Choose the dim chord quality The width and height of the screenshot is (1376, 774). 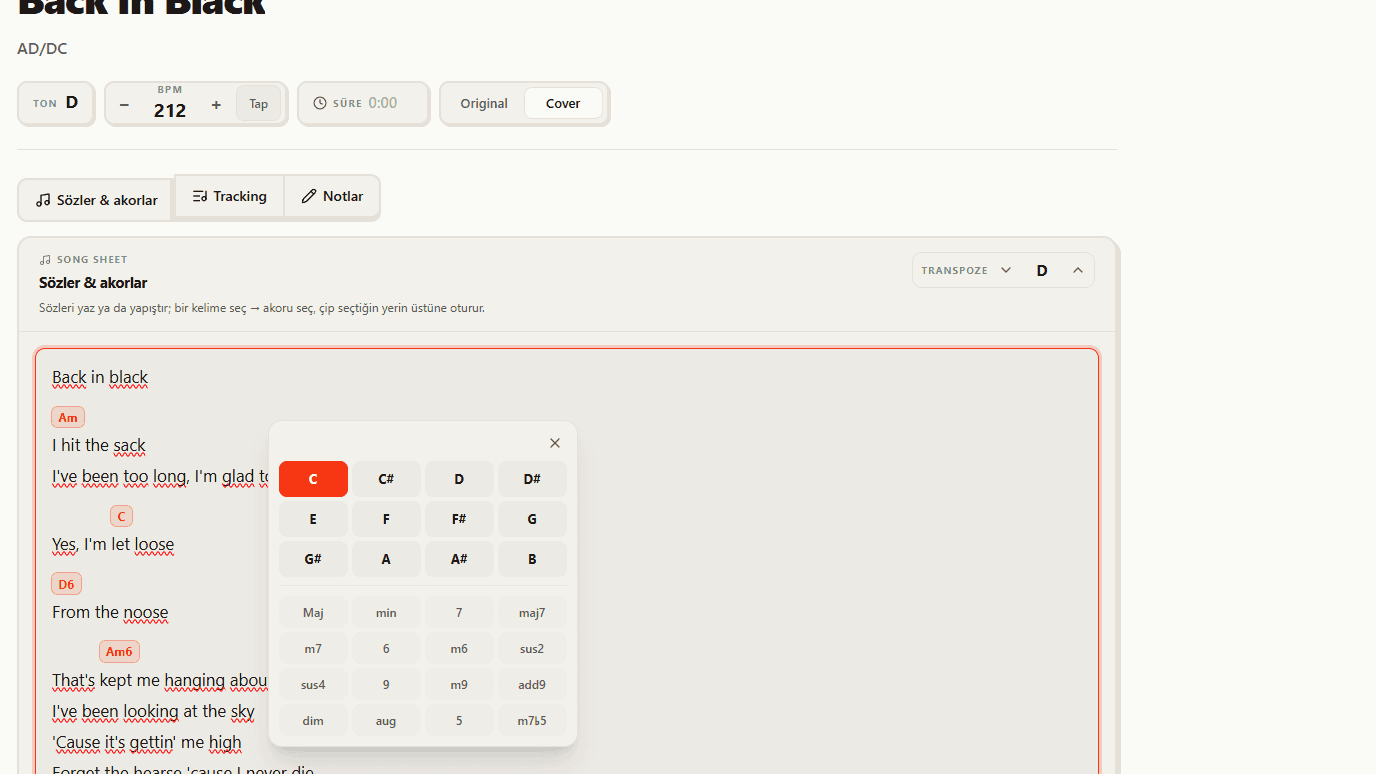(x=313, y=721)
